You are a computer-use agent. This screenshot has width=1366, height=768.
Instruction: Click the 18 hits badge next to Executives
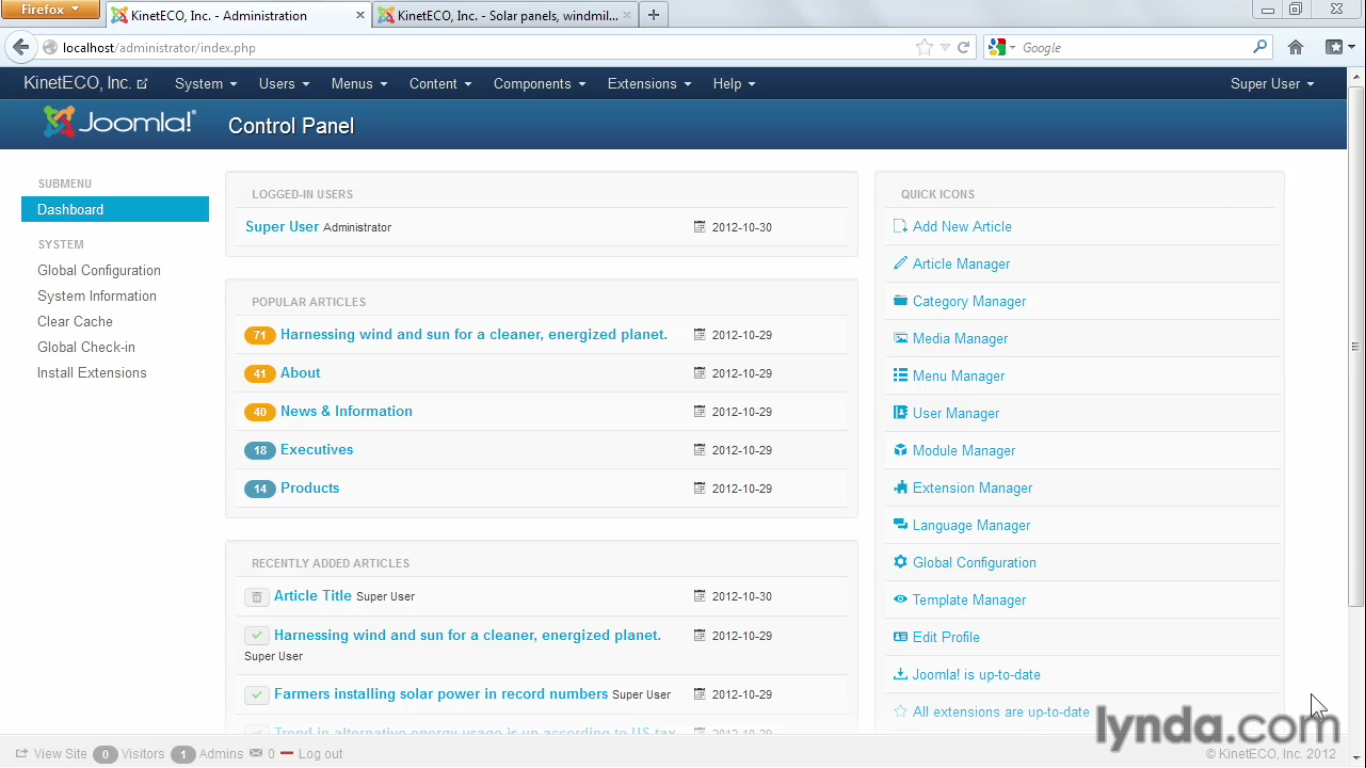click(260, 451)
